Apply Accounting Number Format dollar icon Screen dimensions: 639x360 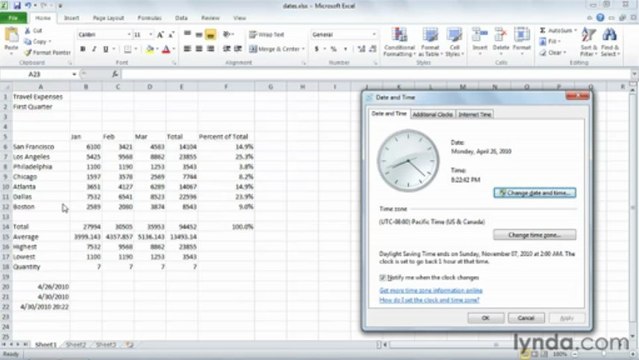click(317, 49)
